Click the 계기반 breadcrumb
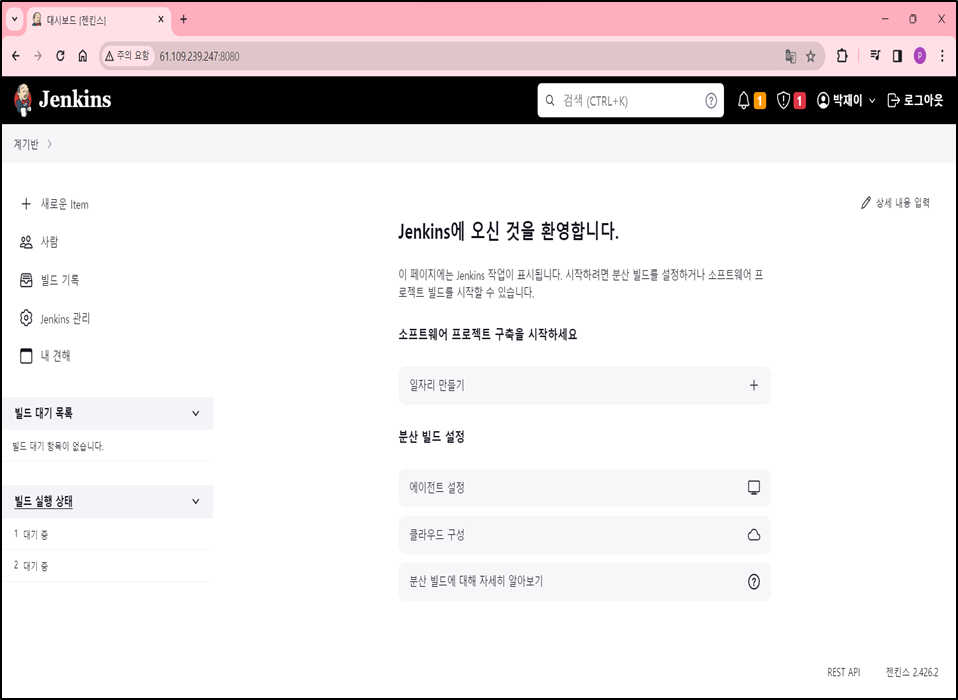The height and width of the screenshot is (700, 958). [x=26, y=144]
